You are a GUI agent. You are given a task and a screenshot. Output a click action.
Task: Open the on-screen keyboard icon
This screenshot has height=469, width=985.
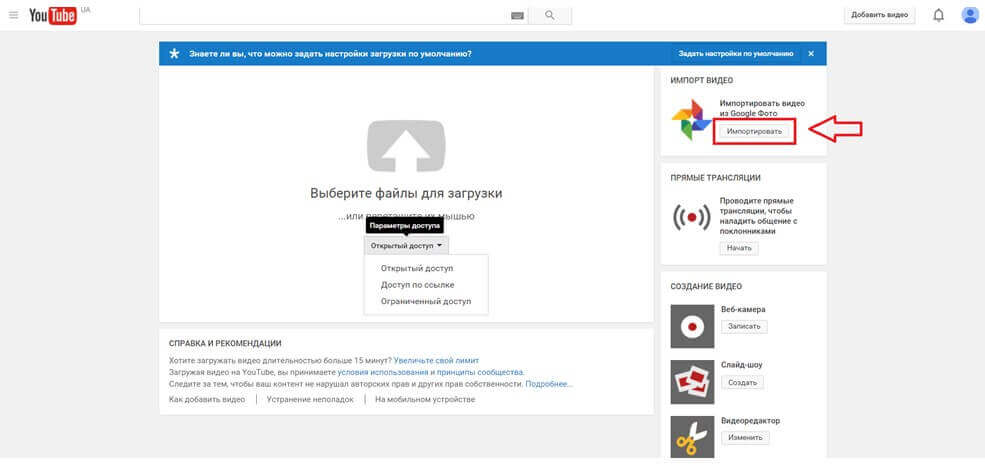(x=517, y=16)
